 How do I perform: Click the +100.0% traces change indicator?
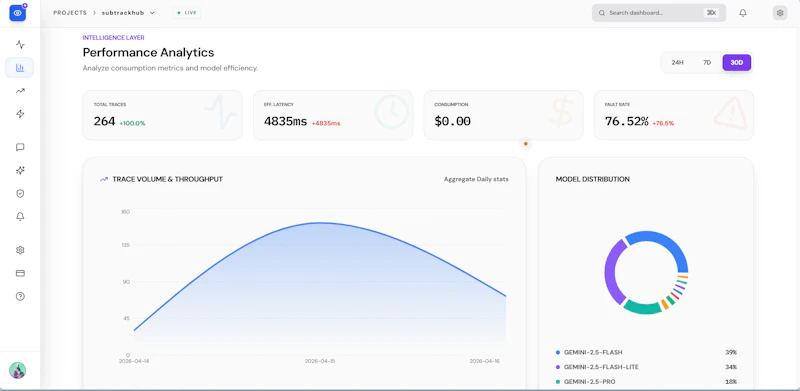(x=132, y=124)
